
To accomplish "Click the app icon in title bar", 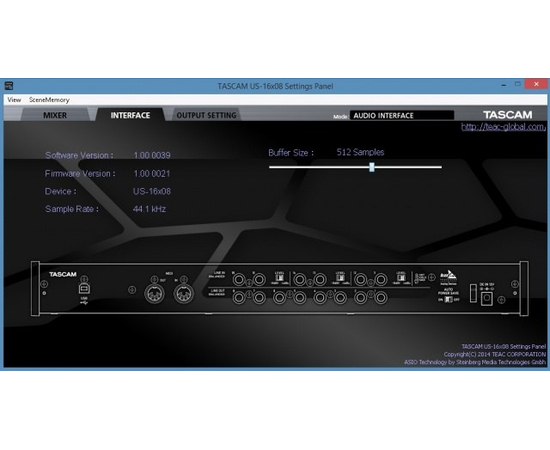I will pos(9,86).
